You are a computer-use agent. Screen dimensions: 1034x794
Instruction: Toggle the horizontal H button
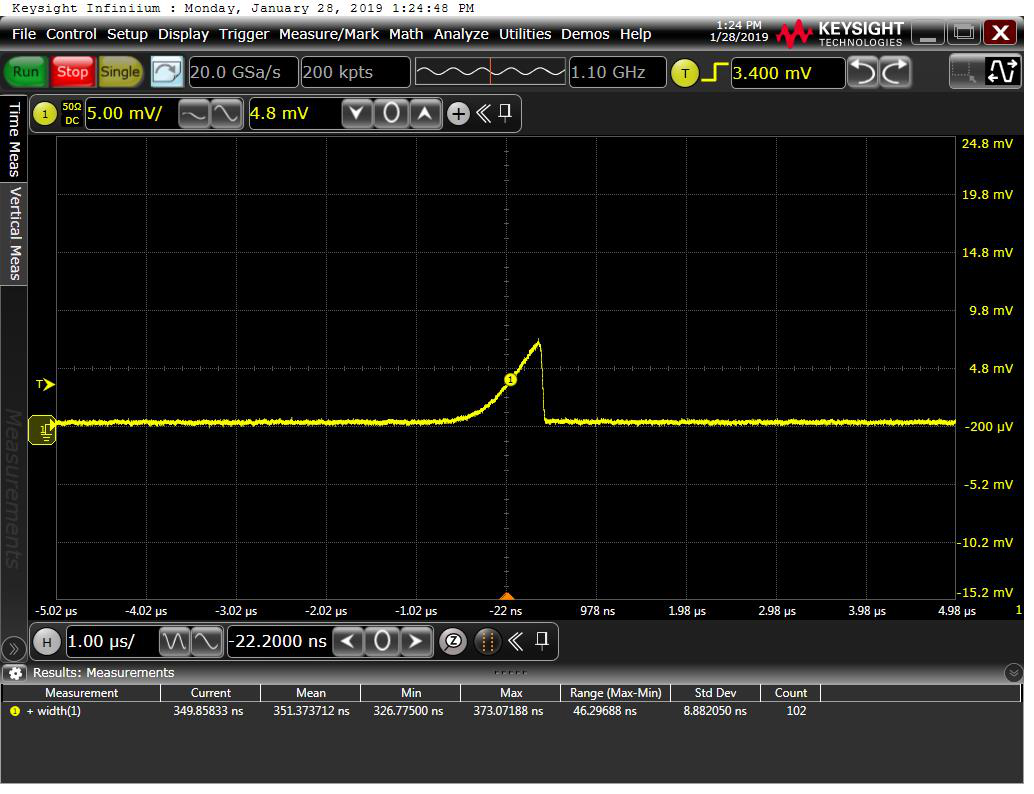click(45, 641)
